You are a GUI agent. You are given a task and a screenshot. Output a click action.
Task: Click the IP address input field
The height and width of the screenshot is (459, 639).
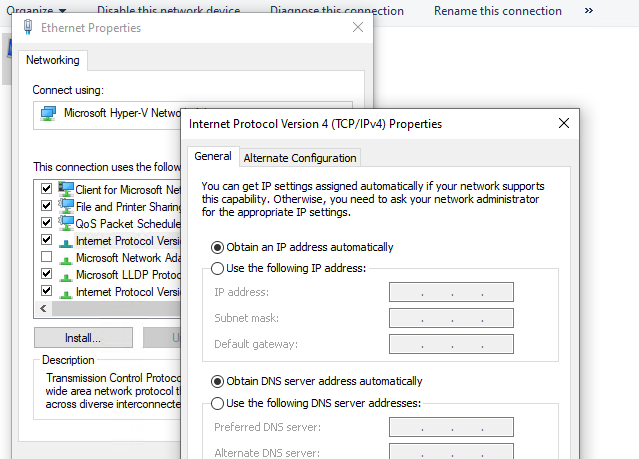451,292
